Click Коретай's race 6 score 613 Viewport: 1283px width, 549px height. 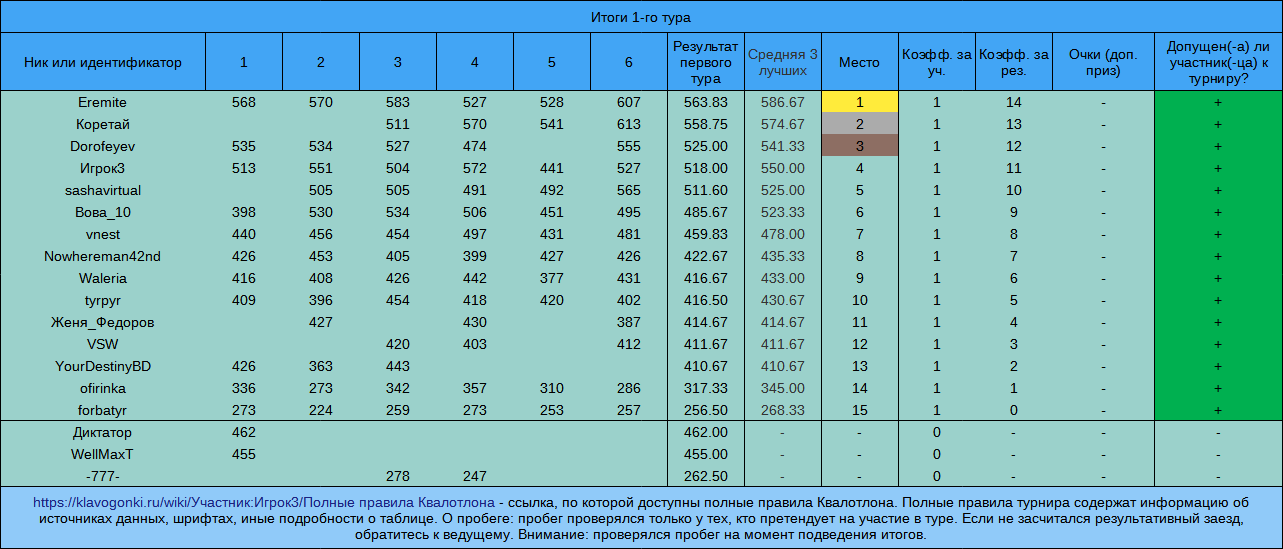point(629,125)
